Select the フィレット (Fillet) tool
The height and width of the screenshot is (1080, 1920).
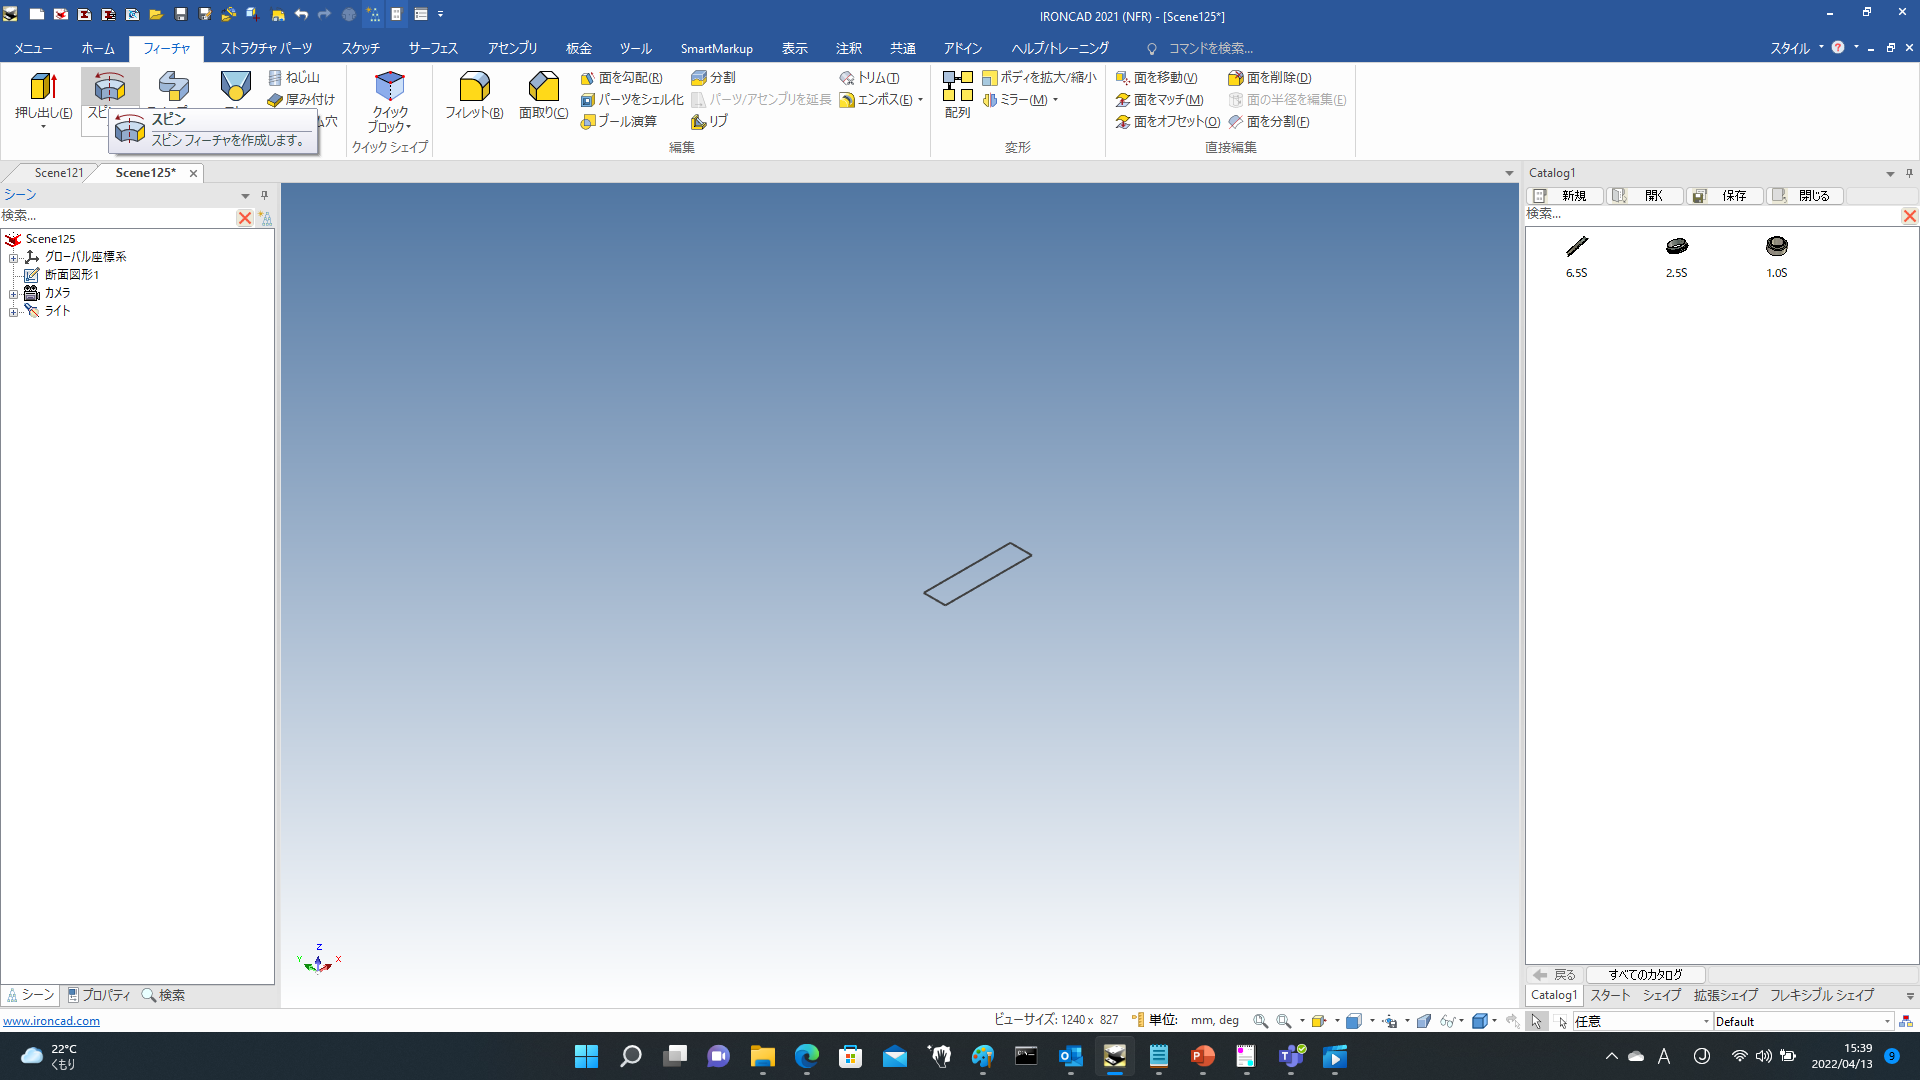pos(474,88)
